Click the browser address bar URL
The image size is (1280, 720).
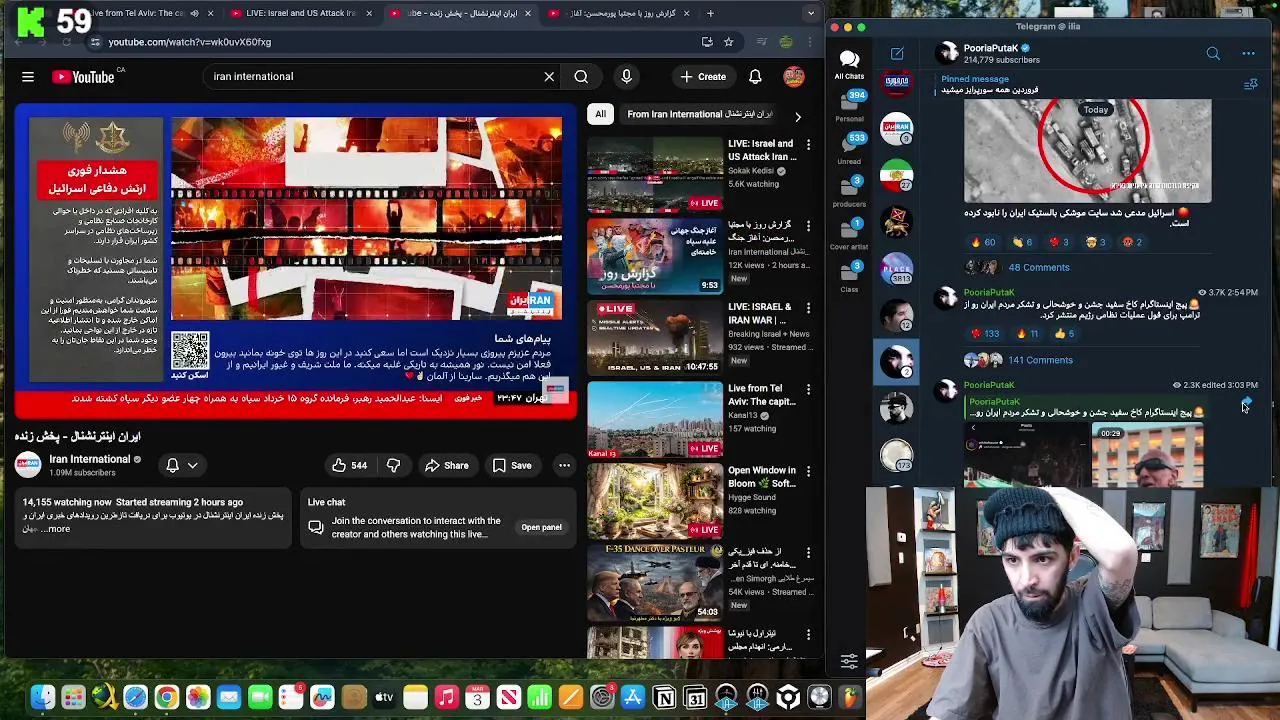tap(190, 42)
